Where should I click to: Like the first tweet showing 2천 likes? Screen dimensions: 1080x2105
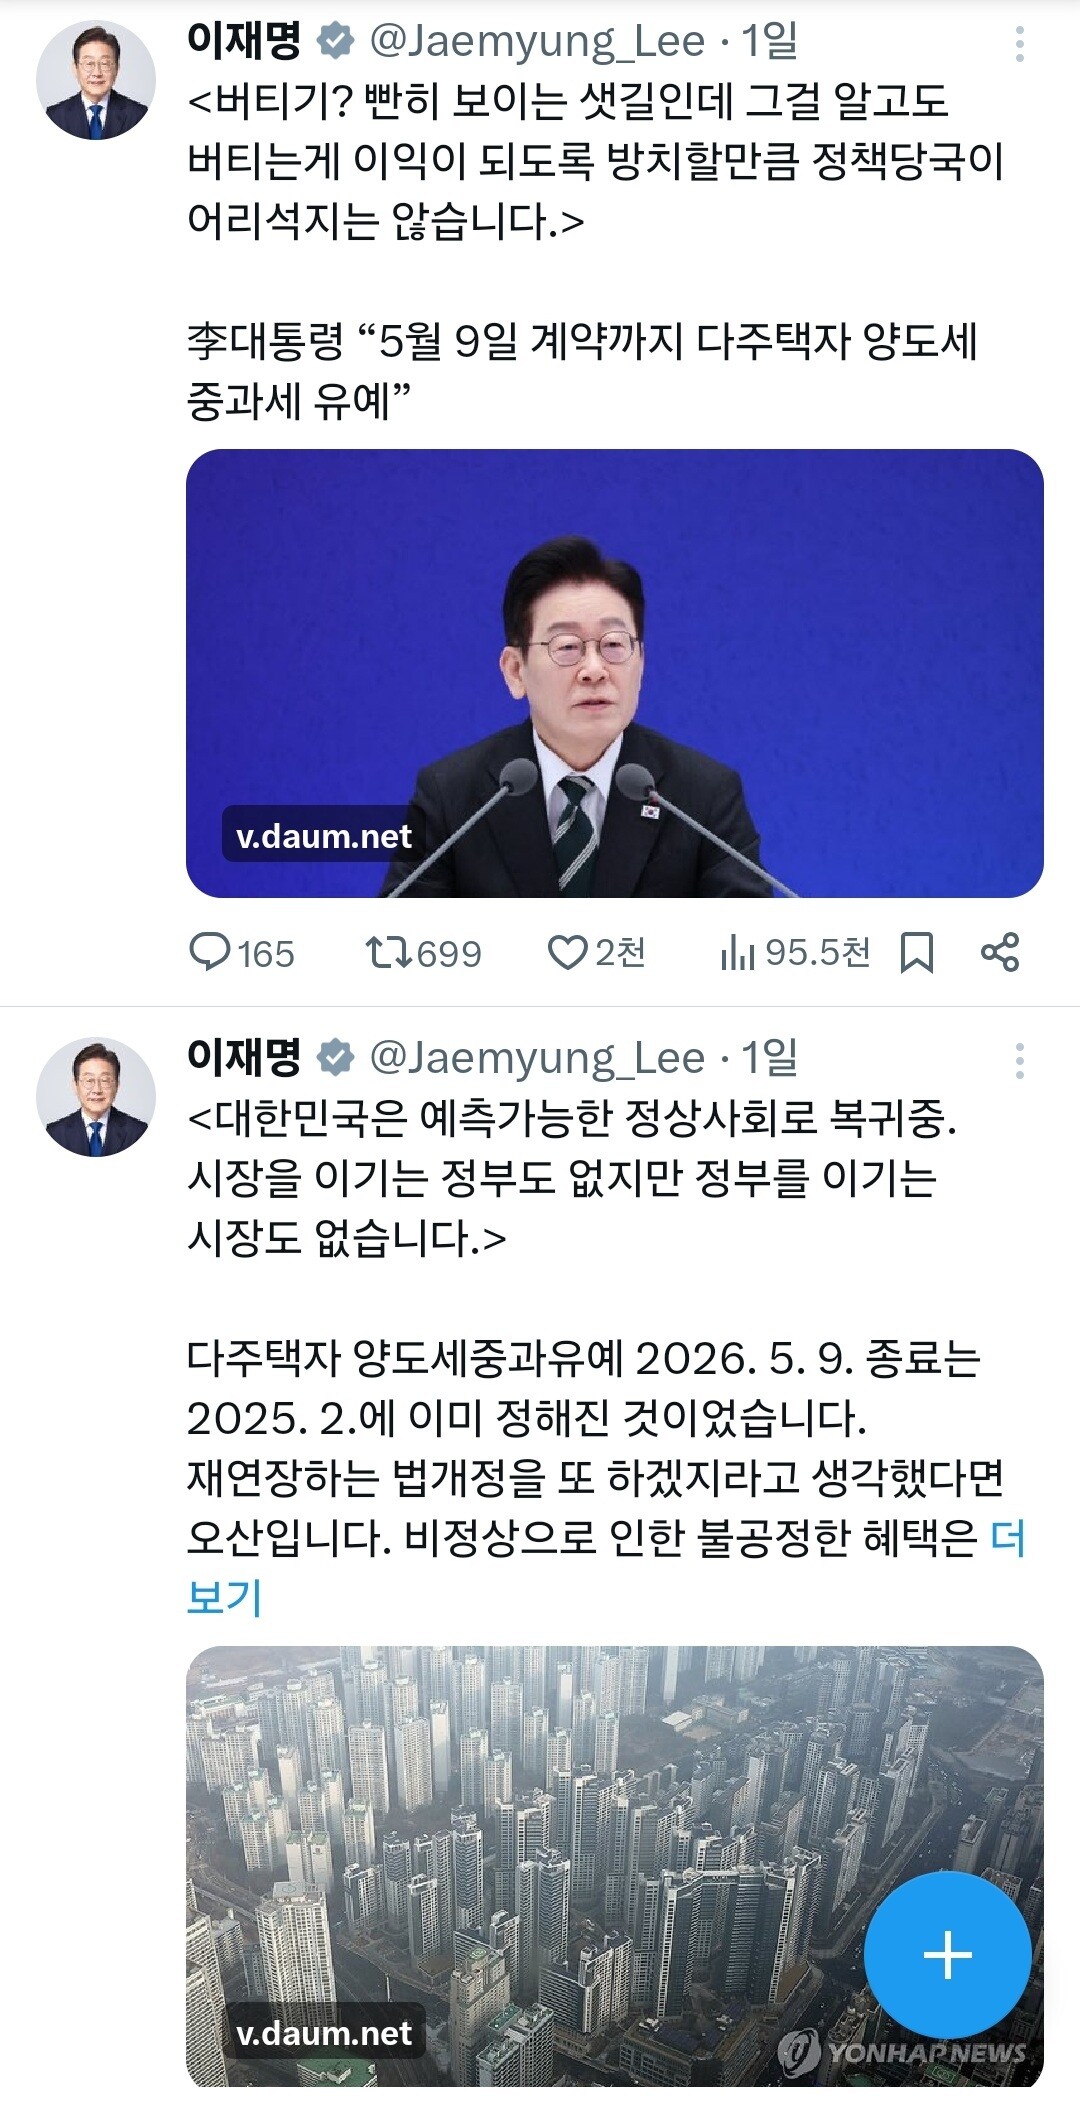(596, 953)
